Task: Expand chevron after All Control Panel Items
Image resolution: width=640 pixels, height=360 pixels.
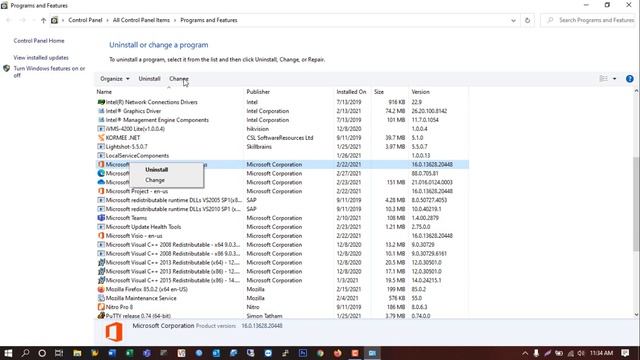Action: (175, 20)
